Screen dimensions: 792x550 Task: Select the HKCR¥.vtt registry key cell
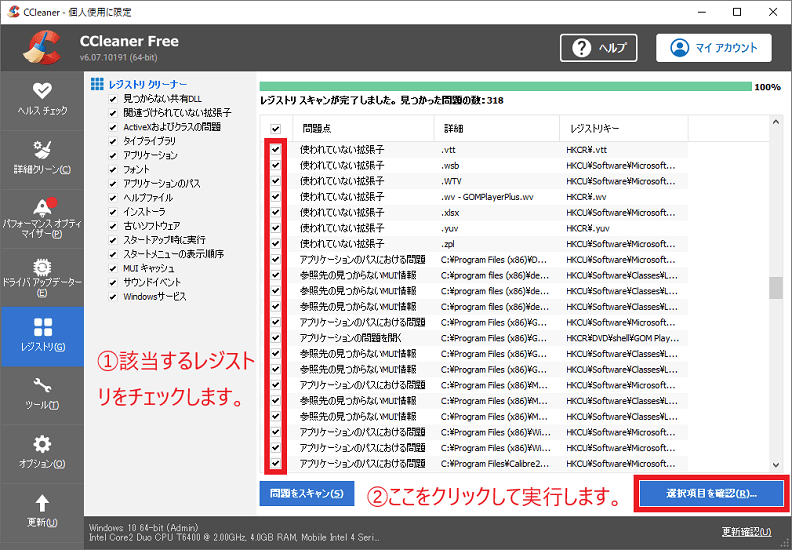pos(586,150)
